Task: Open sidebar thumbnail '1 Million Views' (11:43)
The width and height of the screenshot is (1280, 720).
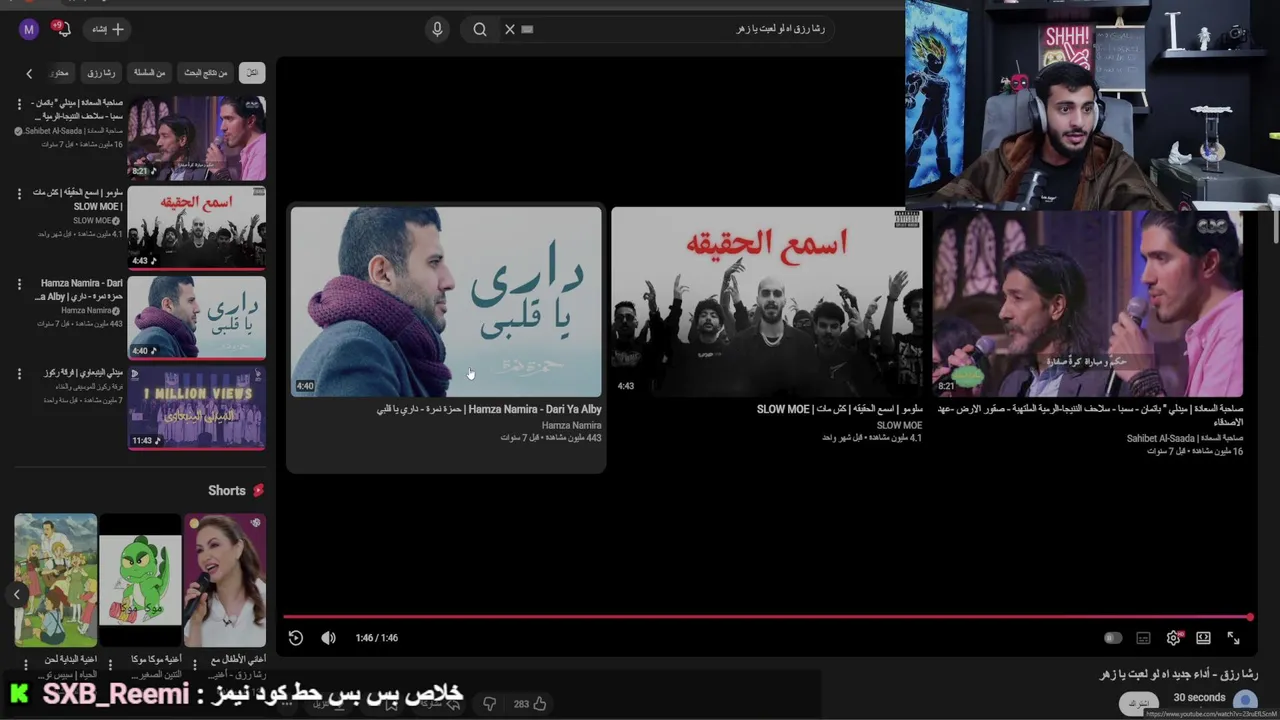Action: 197,408
